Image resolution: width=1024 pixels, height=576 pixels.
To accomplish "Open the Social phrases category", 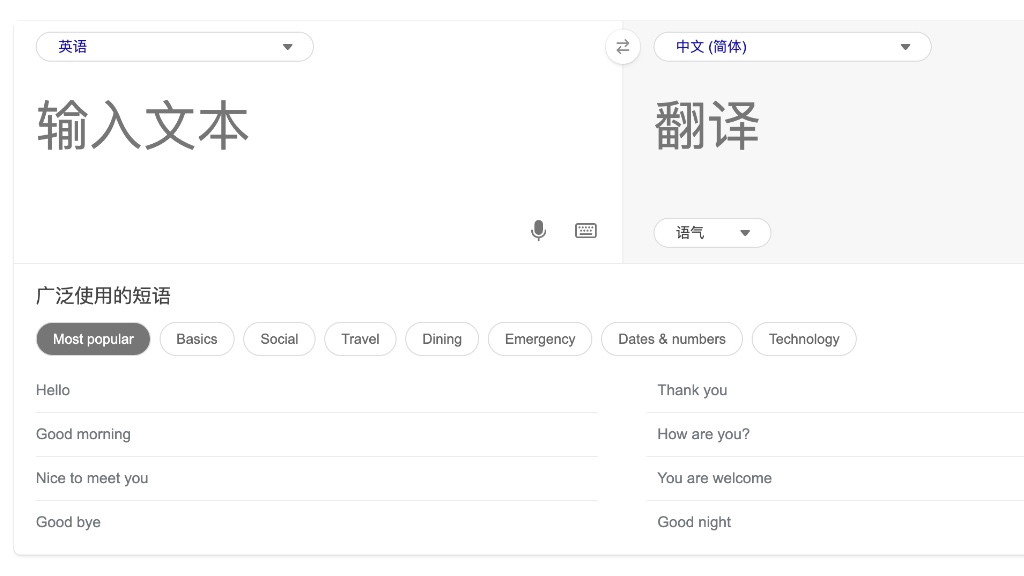I will click(x=279, y=339).
